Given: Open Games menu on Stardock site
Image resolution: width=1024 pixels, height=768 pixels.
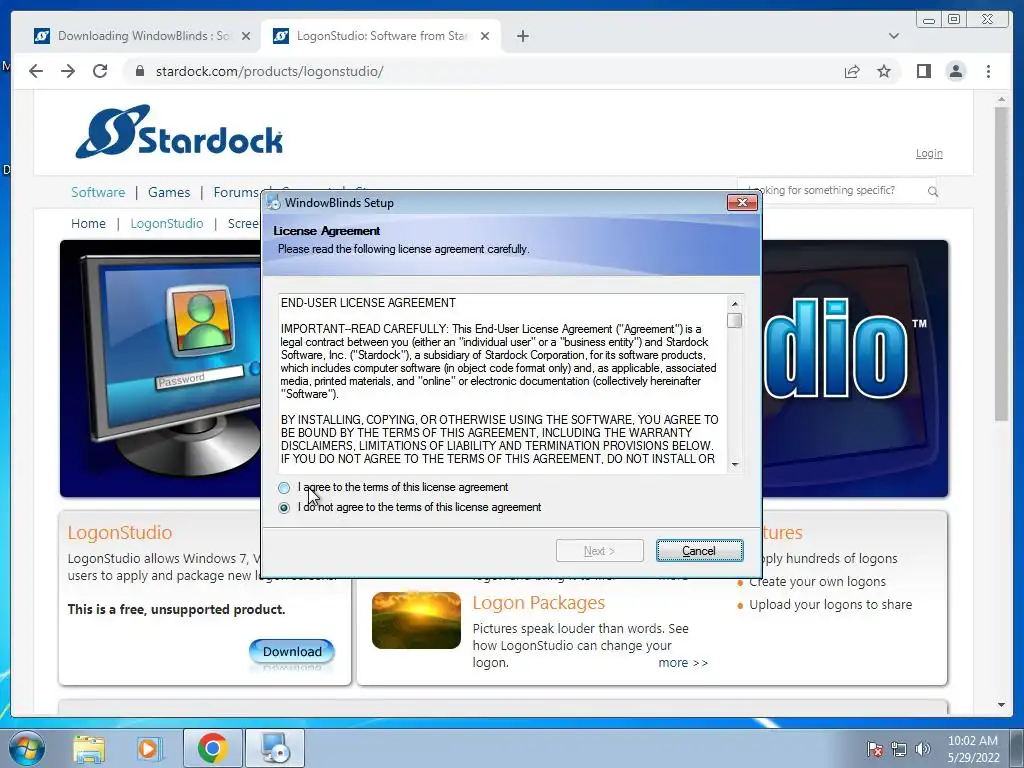Looking at the screenshot, I should 168,192.
